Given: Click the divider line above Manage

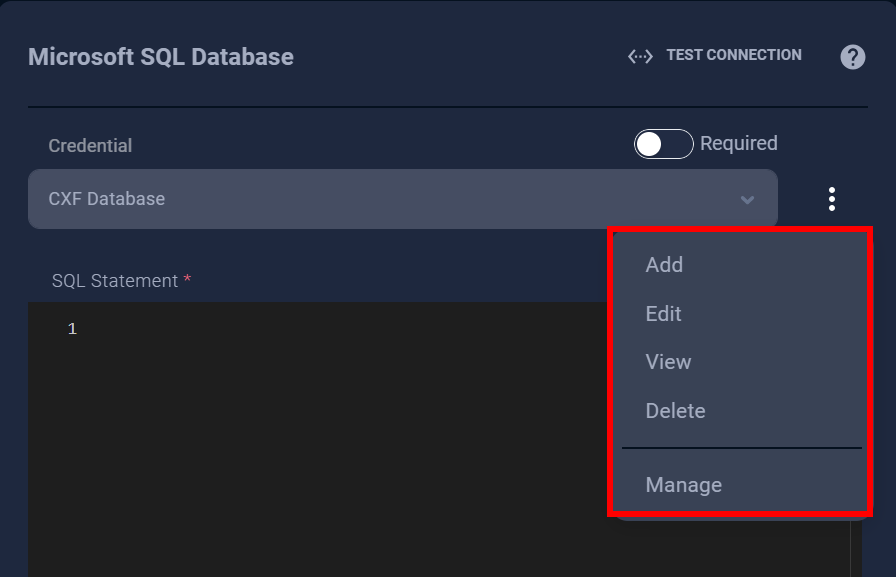Looking at the screenshot, I should 741,448.
